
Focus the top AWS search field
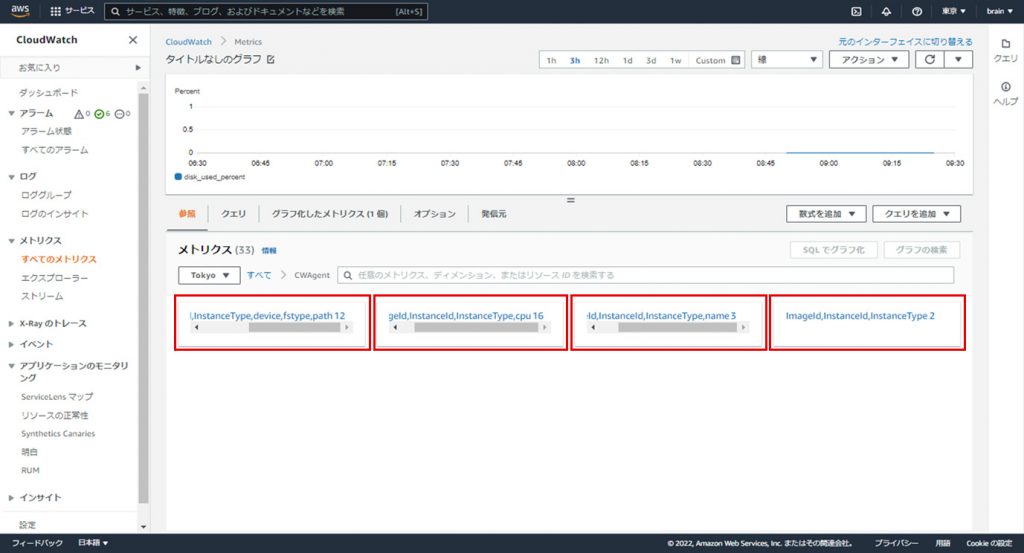(x=266, y=11)
